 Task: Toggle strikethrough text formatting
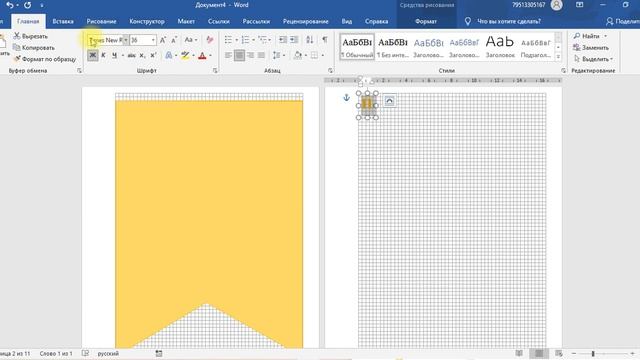point(131,55)
